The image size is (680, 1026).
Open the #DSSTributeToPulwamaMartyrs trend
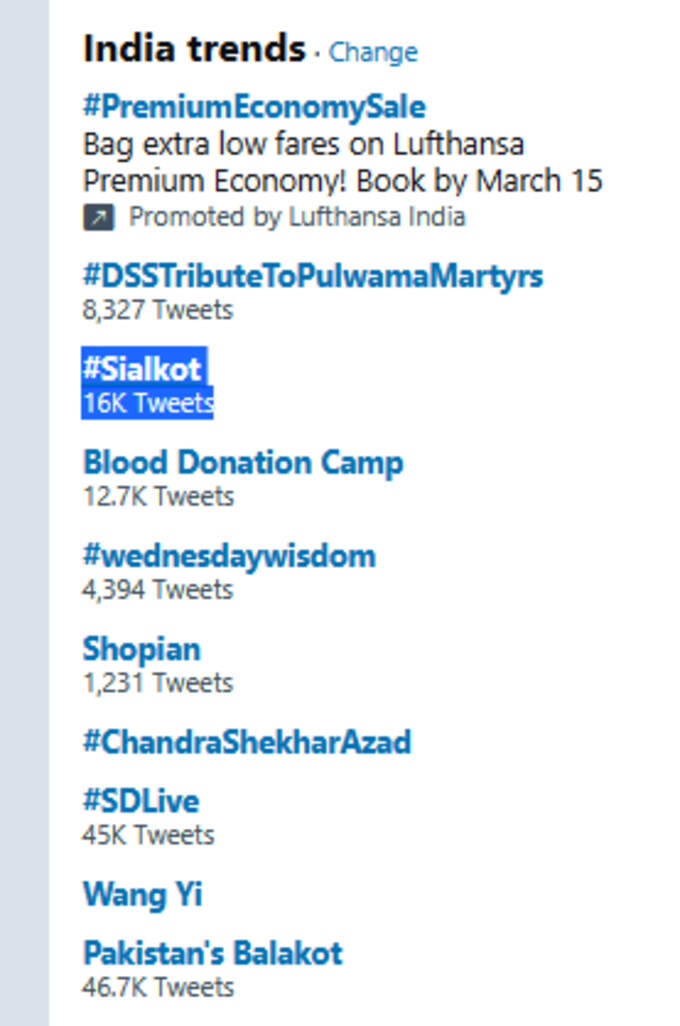pos(313,275)
